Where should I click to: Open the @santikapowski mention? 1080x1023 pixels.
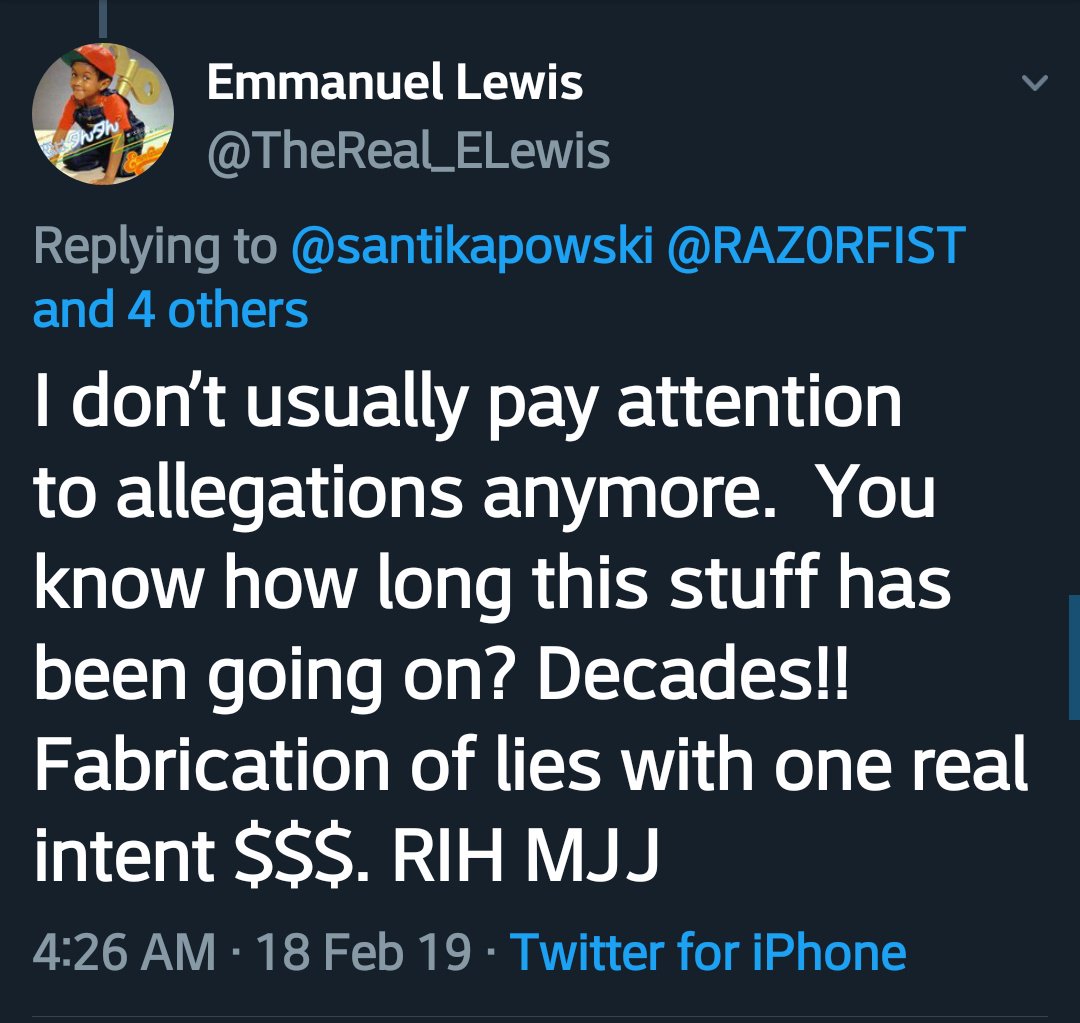click(x=472, y=245)
